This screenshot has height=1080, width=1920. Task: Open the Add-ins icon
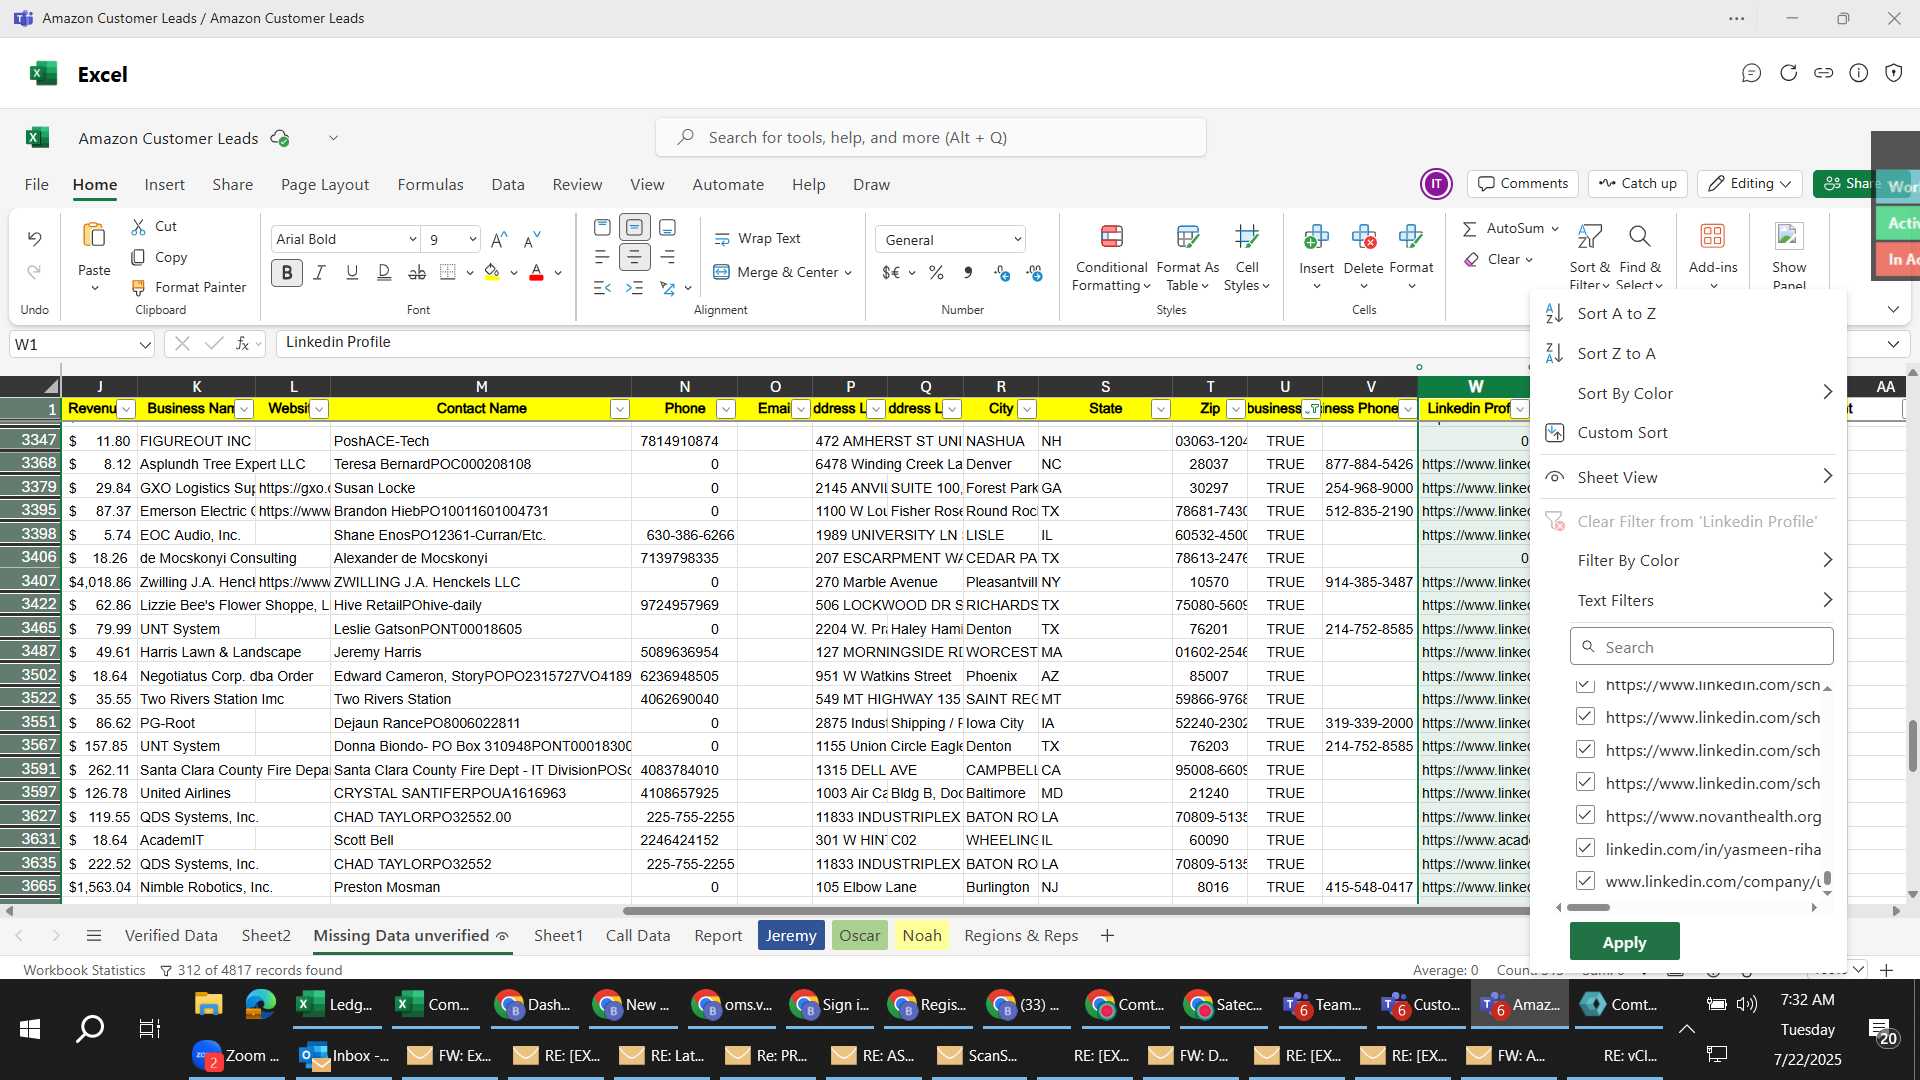pyautogui.click(x=1712, y=236)
